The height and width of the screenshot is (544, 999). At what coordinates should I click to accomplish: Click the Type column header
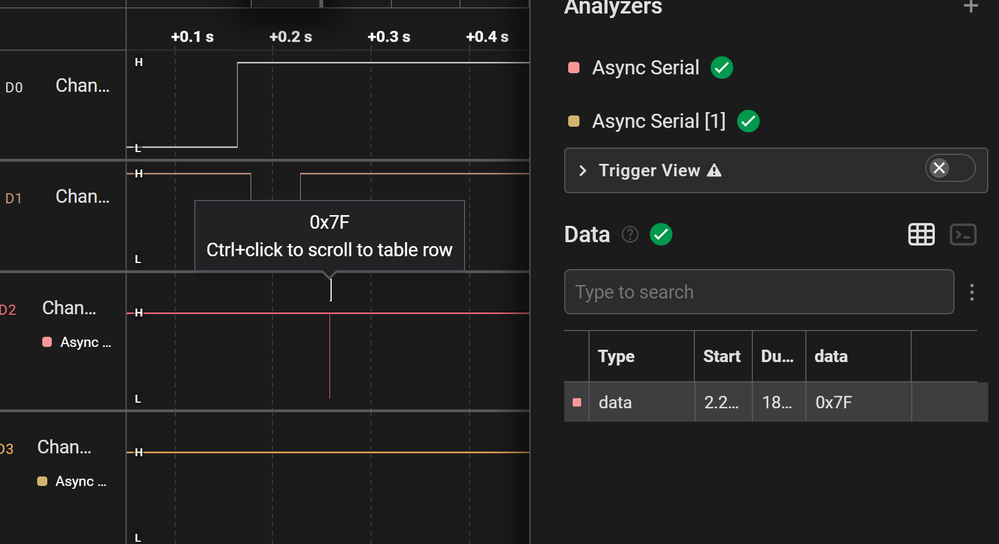tap(616, 356)
